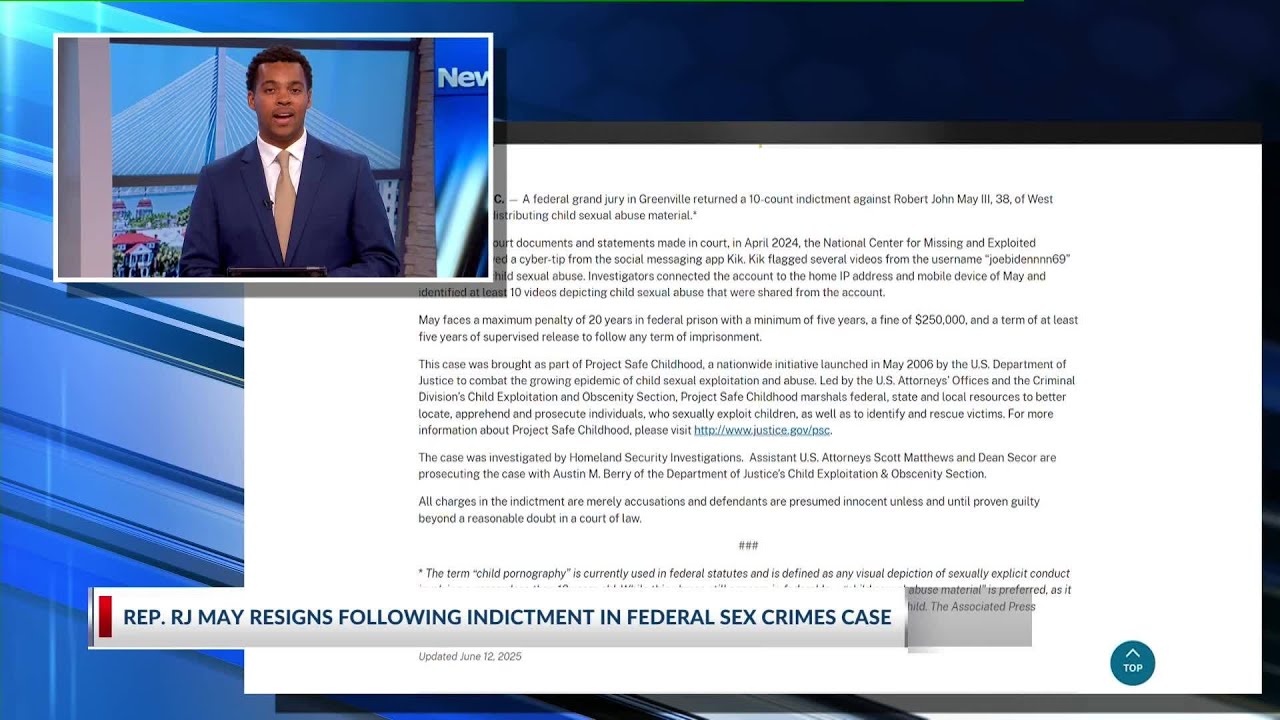Click the 'New' logo text in the video inset
This screenshot has width=1280, height=720.
point(462,78)
